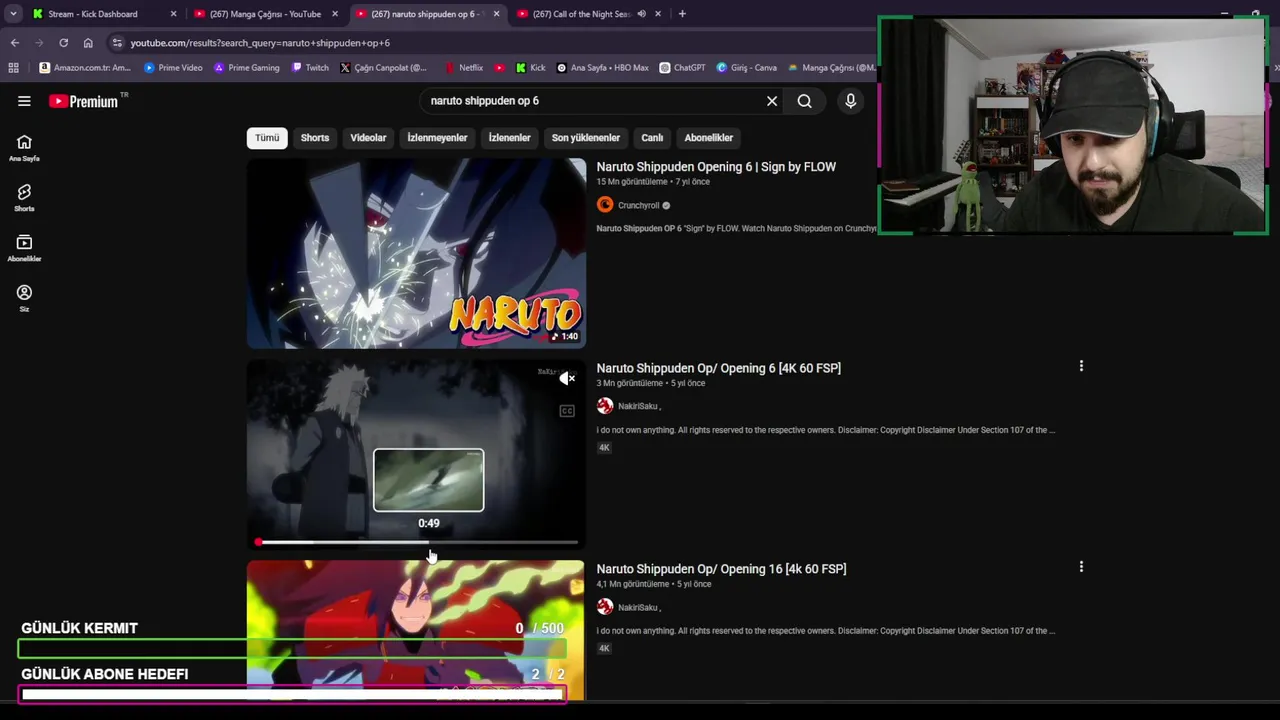Open the YouTube hamburger guide menu
This screenshot has width=1280, height=720.
(x=24, y=101)
